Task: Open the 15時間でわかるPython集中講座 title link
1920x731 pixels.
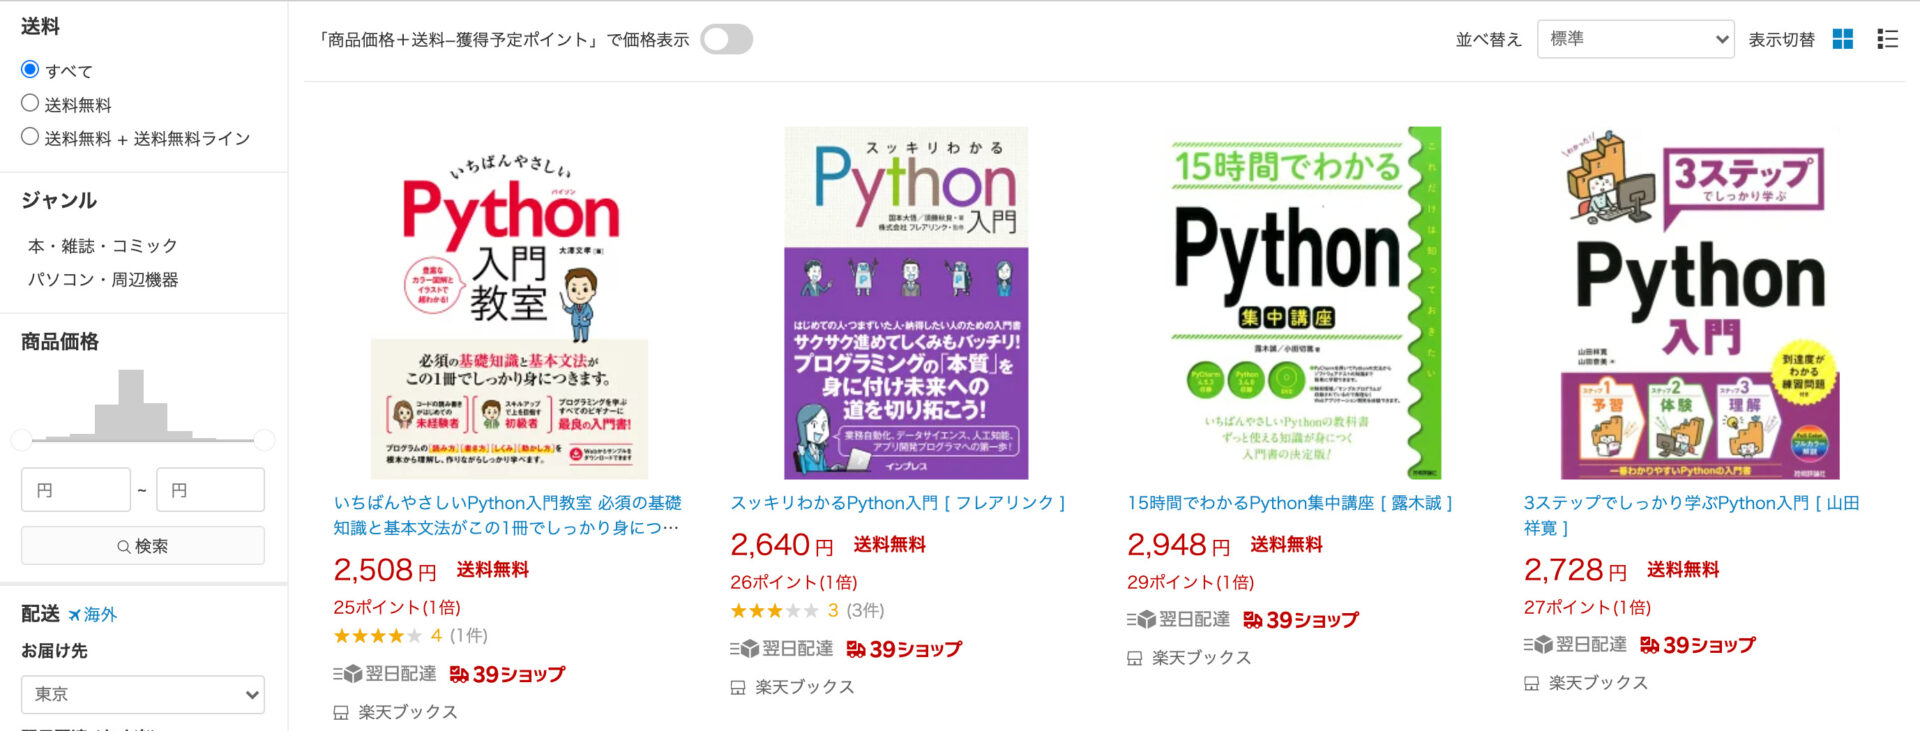Action: pos(1288,503)
